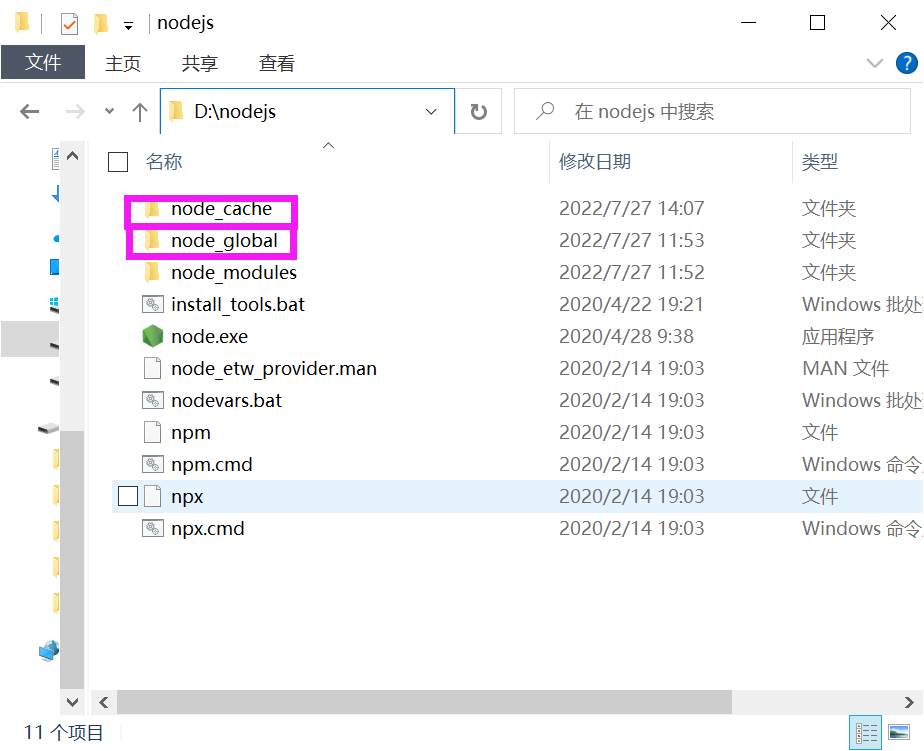Click the nodevars.bat file name

coord(226,400)
